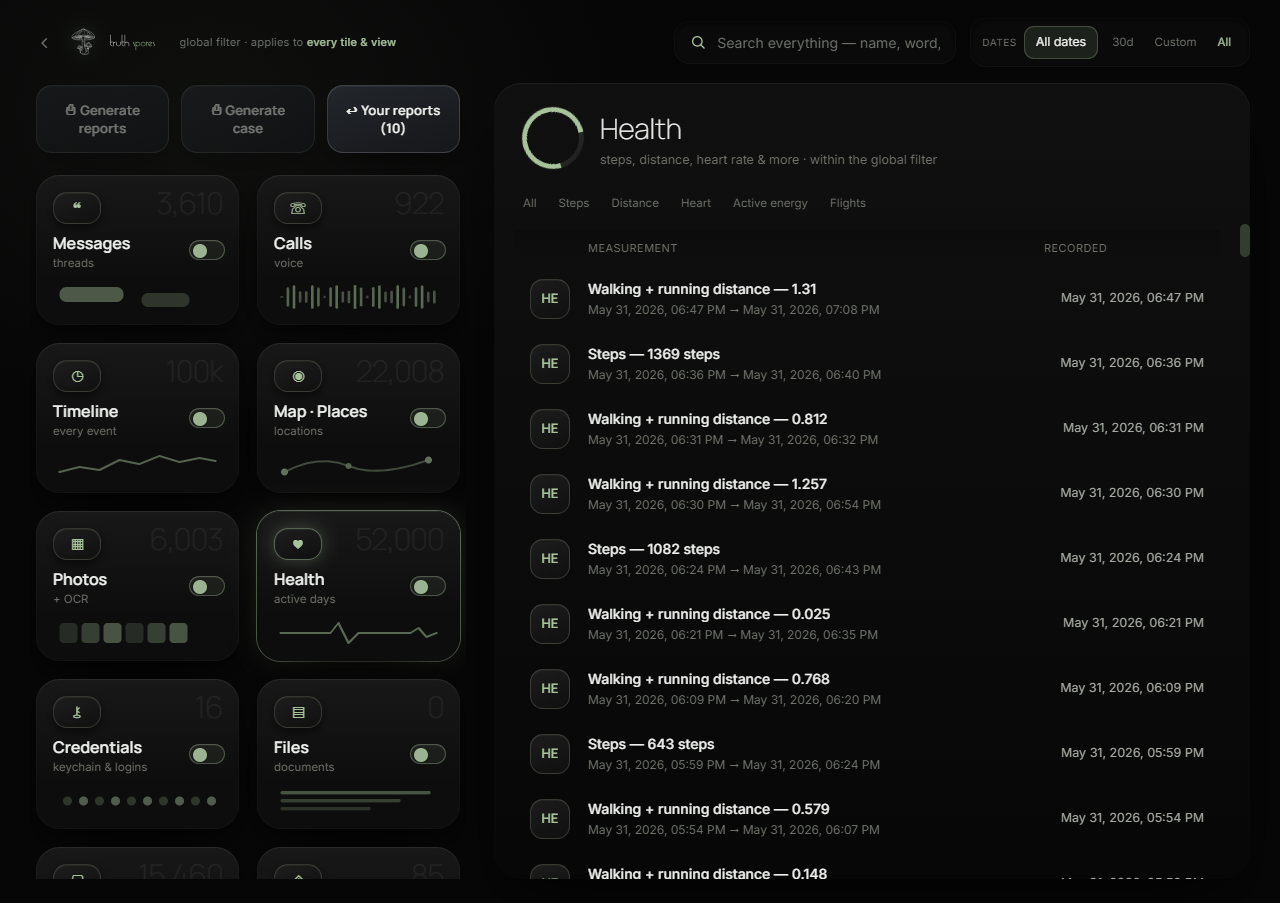Viewport: 1280px width, 903px height.
Task: Click HE badge for distance 0.025 row
Action: point(550,623)
